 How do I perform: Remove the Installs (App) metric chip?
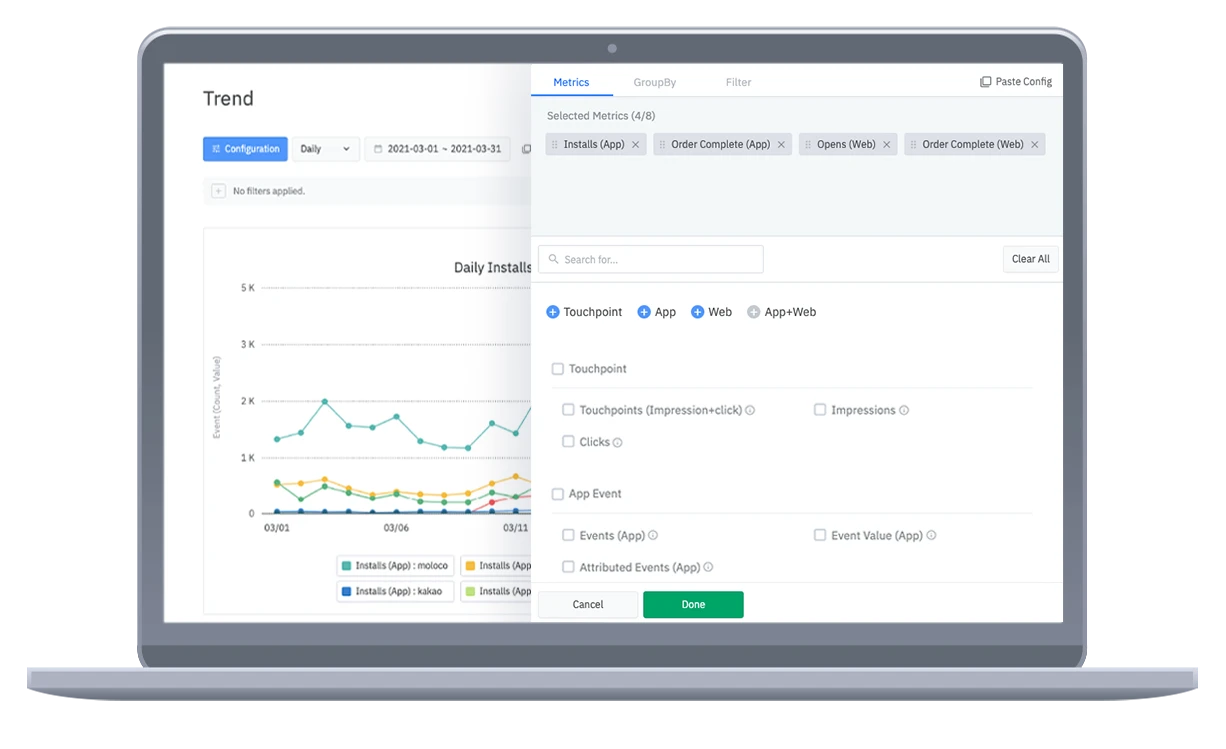(635, 145)
